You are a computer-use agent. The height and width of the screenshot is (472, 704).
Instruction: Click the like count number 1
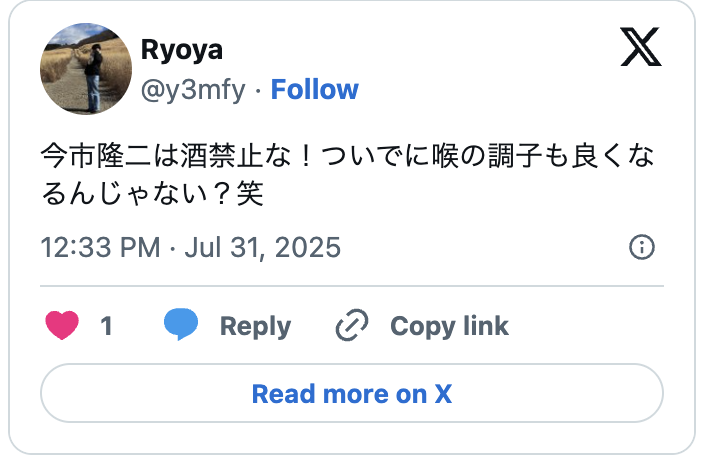tap(106, 326)
